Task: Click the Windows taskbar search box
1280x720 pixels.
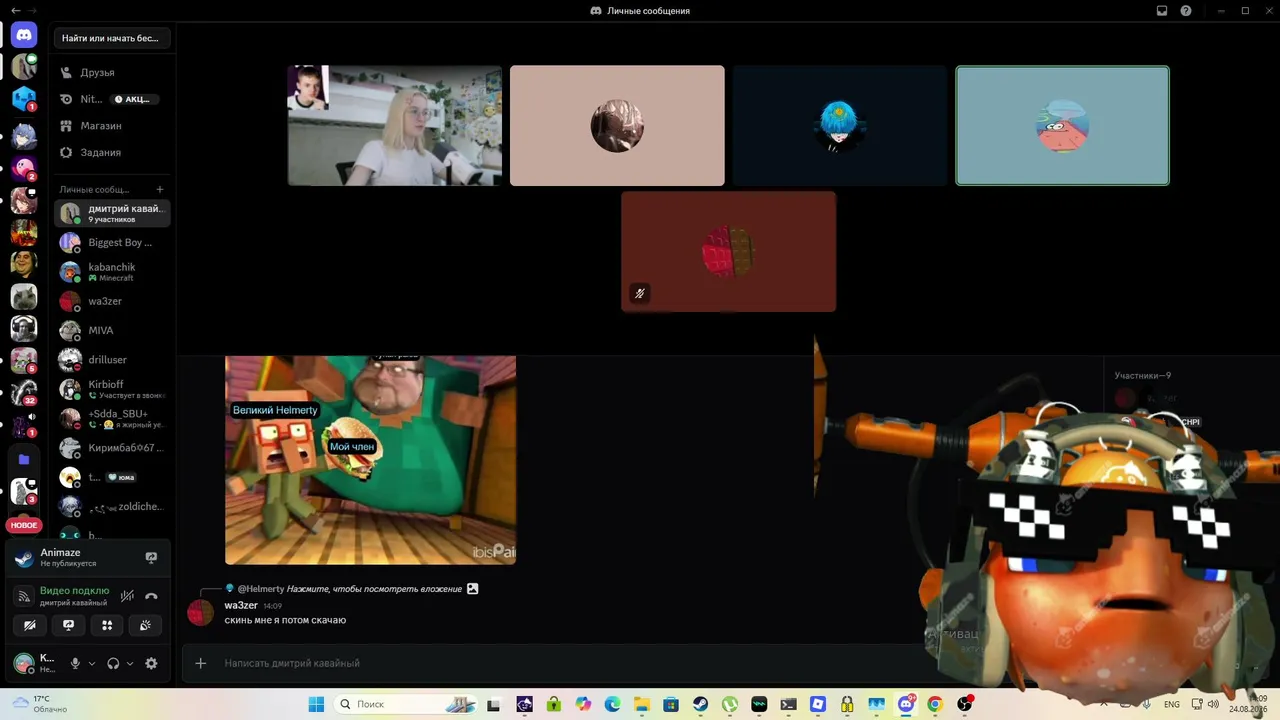Action: click(x=405, y=704)
